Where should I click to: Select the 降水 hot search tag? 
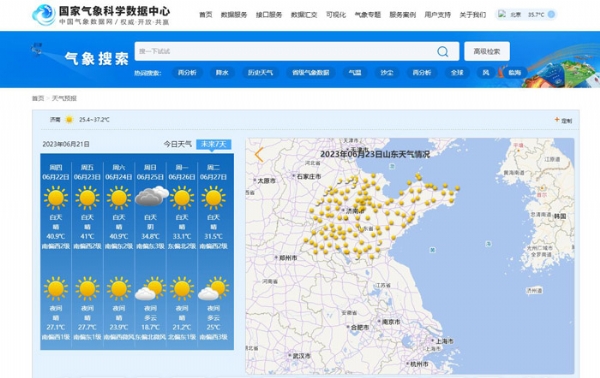[x=222, y=73]
